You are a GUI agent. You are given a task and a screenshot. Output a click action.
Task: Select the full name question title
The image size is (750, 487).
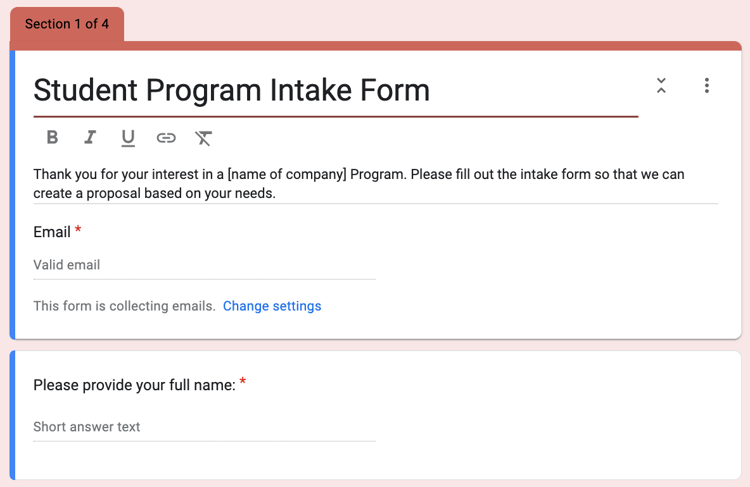134,385
